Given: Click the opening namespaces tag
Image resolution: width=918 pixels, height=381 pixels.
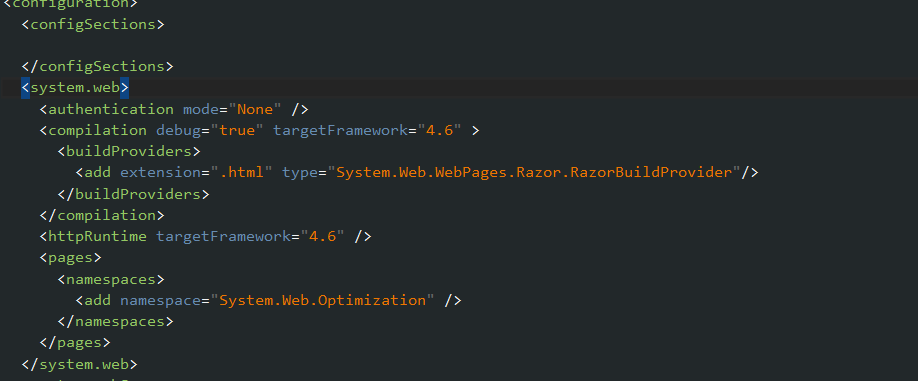Looking at the screenshot, I should (x=111, y=279).
